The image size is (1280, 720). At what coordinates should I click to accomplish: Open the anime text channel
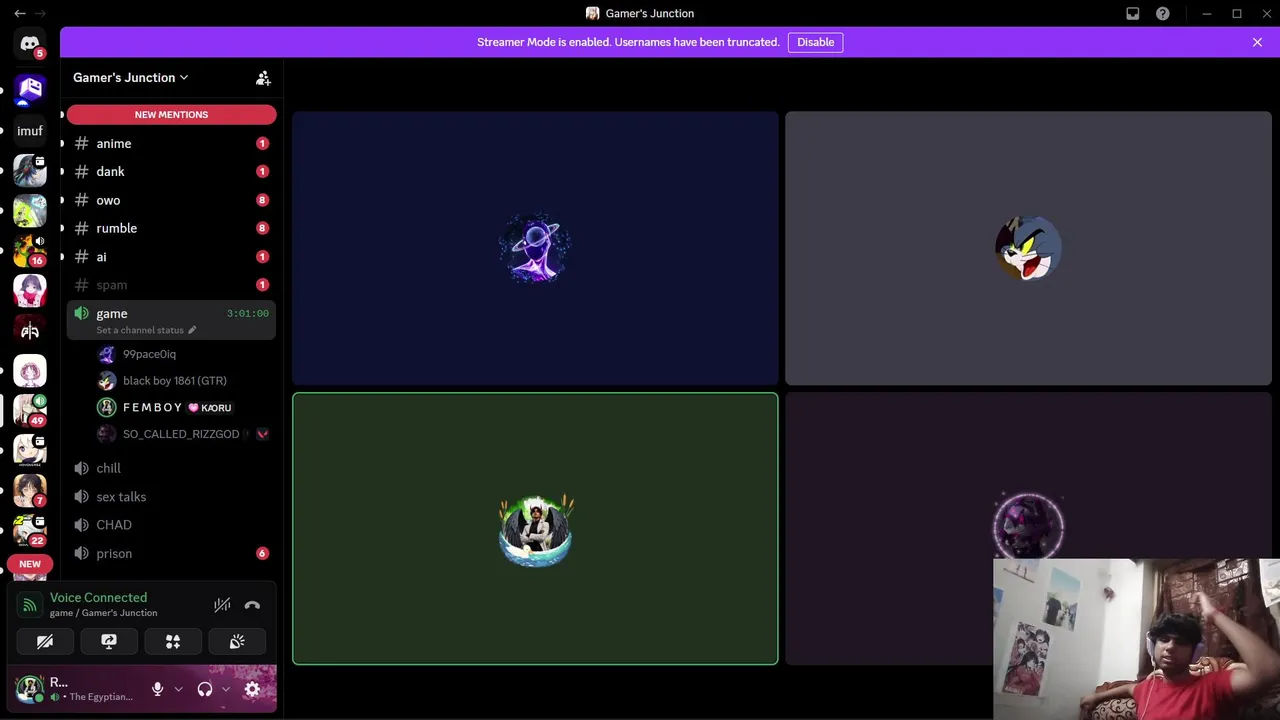click(171, 143)
